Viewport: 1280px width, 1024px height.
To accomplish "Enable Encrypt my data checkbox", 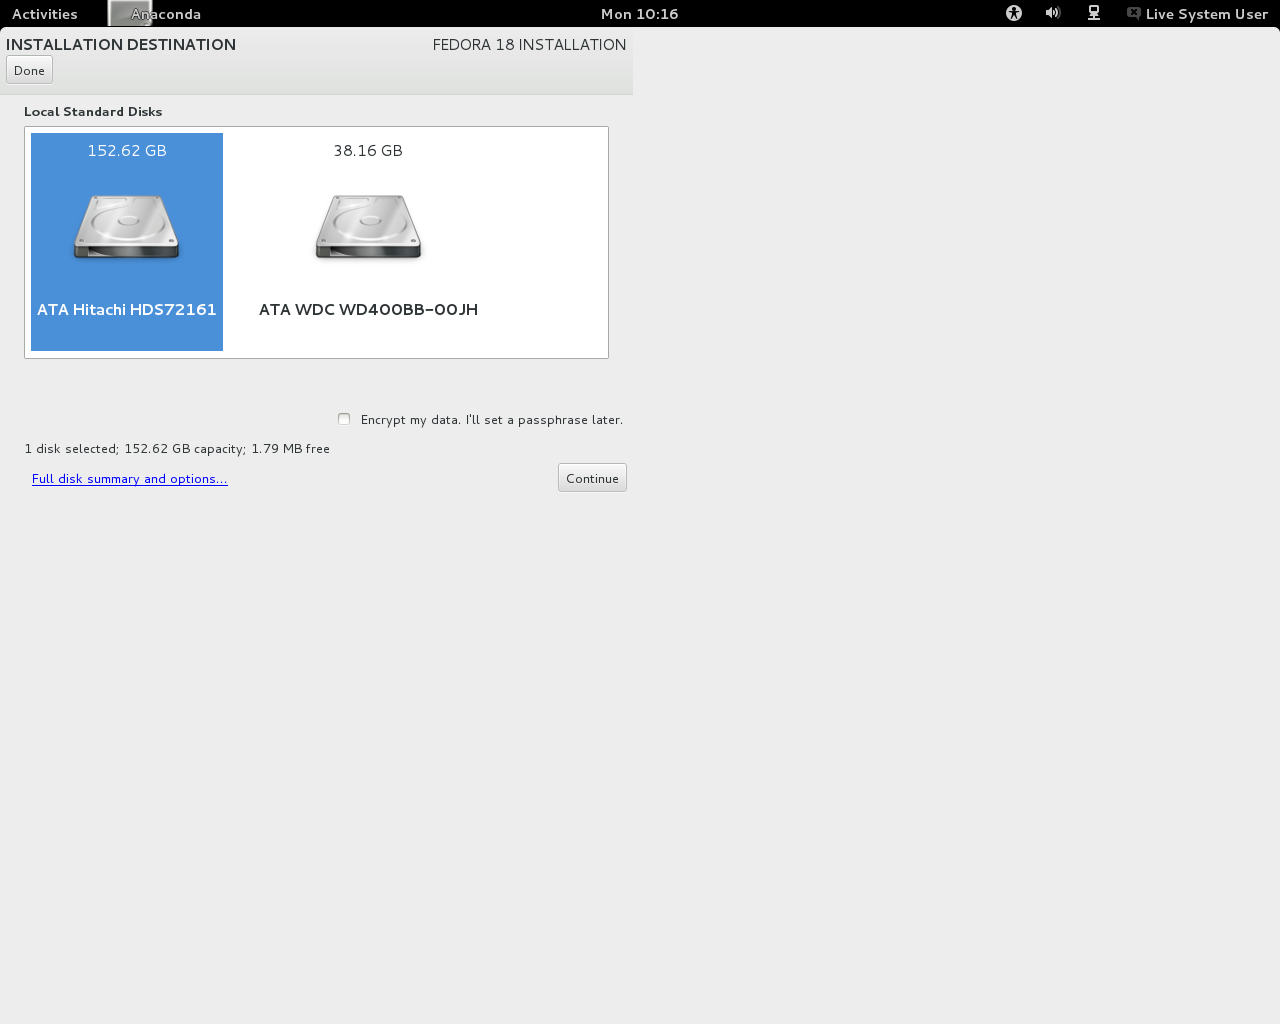I will pyautogui.click(x=344, y=419).
